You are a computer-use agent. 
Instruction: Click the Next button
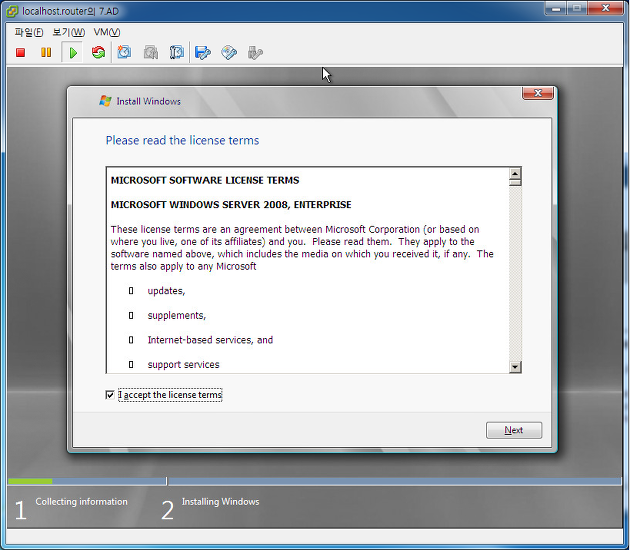tap(514, 430)
